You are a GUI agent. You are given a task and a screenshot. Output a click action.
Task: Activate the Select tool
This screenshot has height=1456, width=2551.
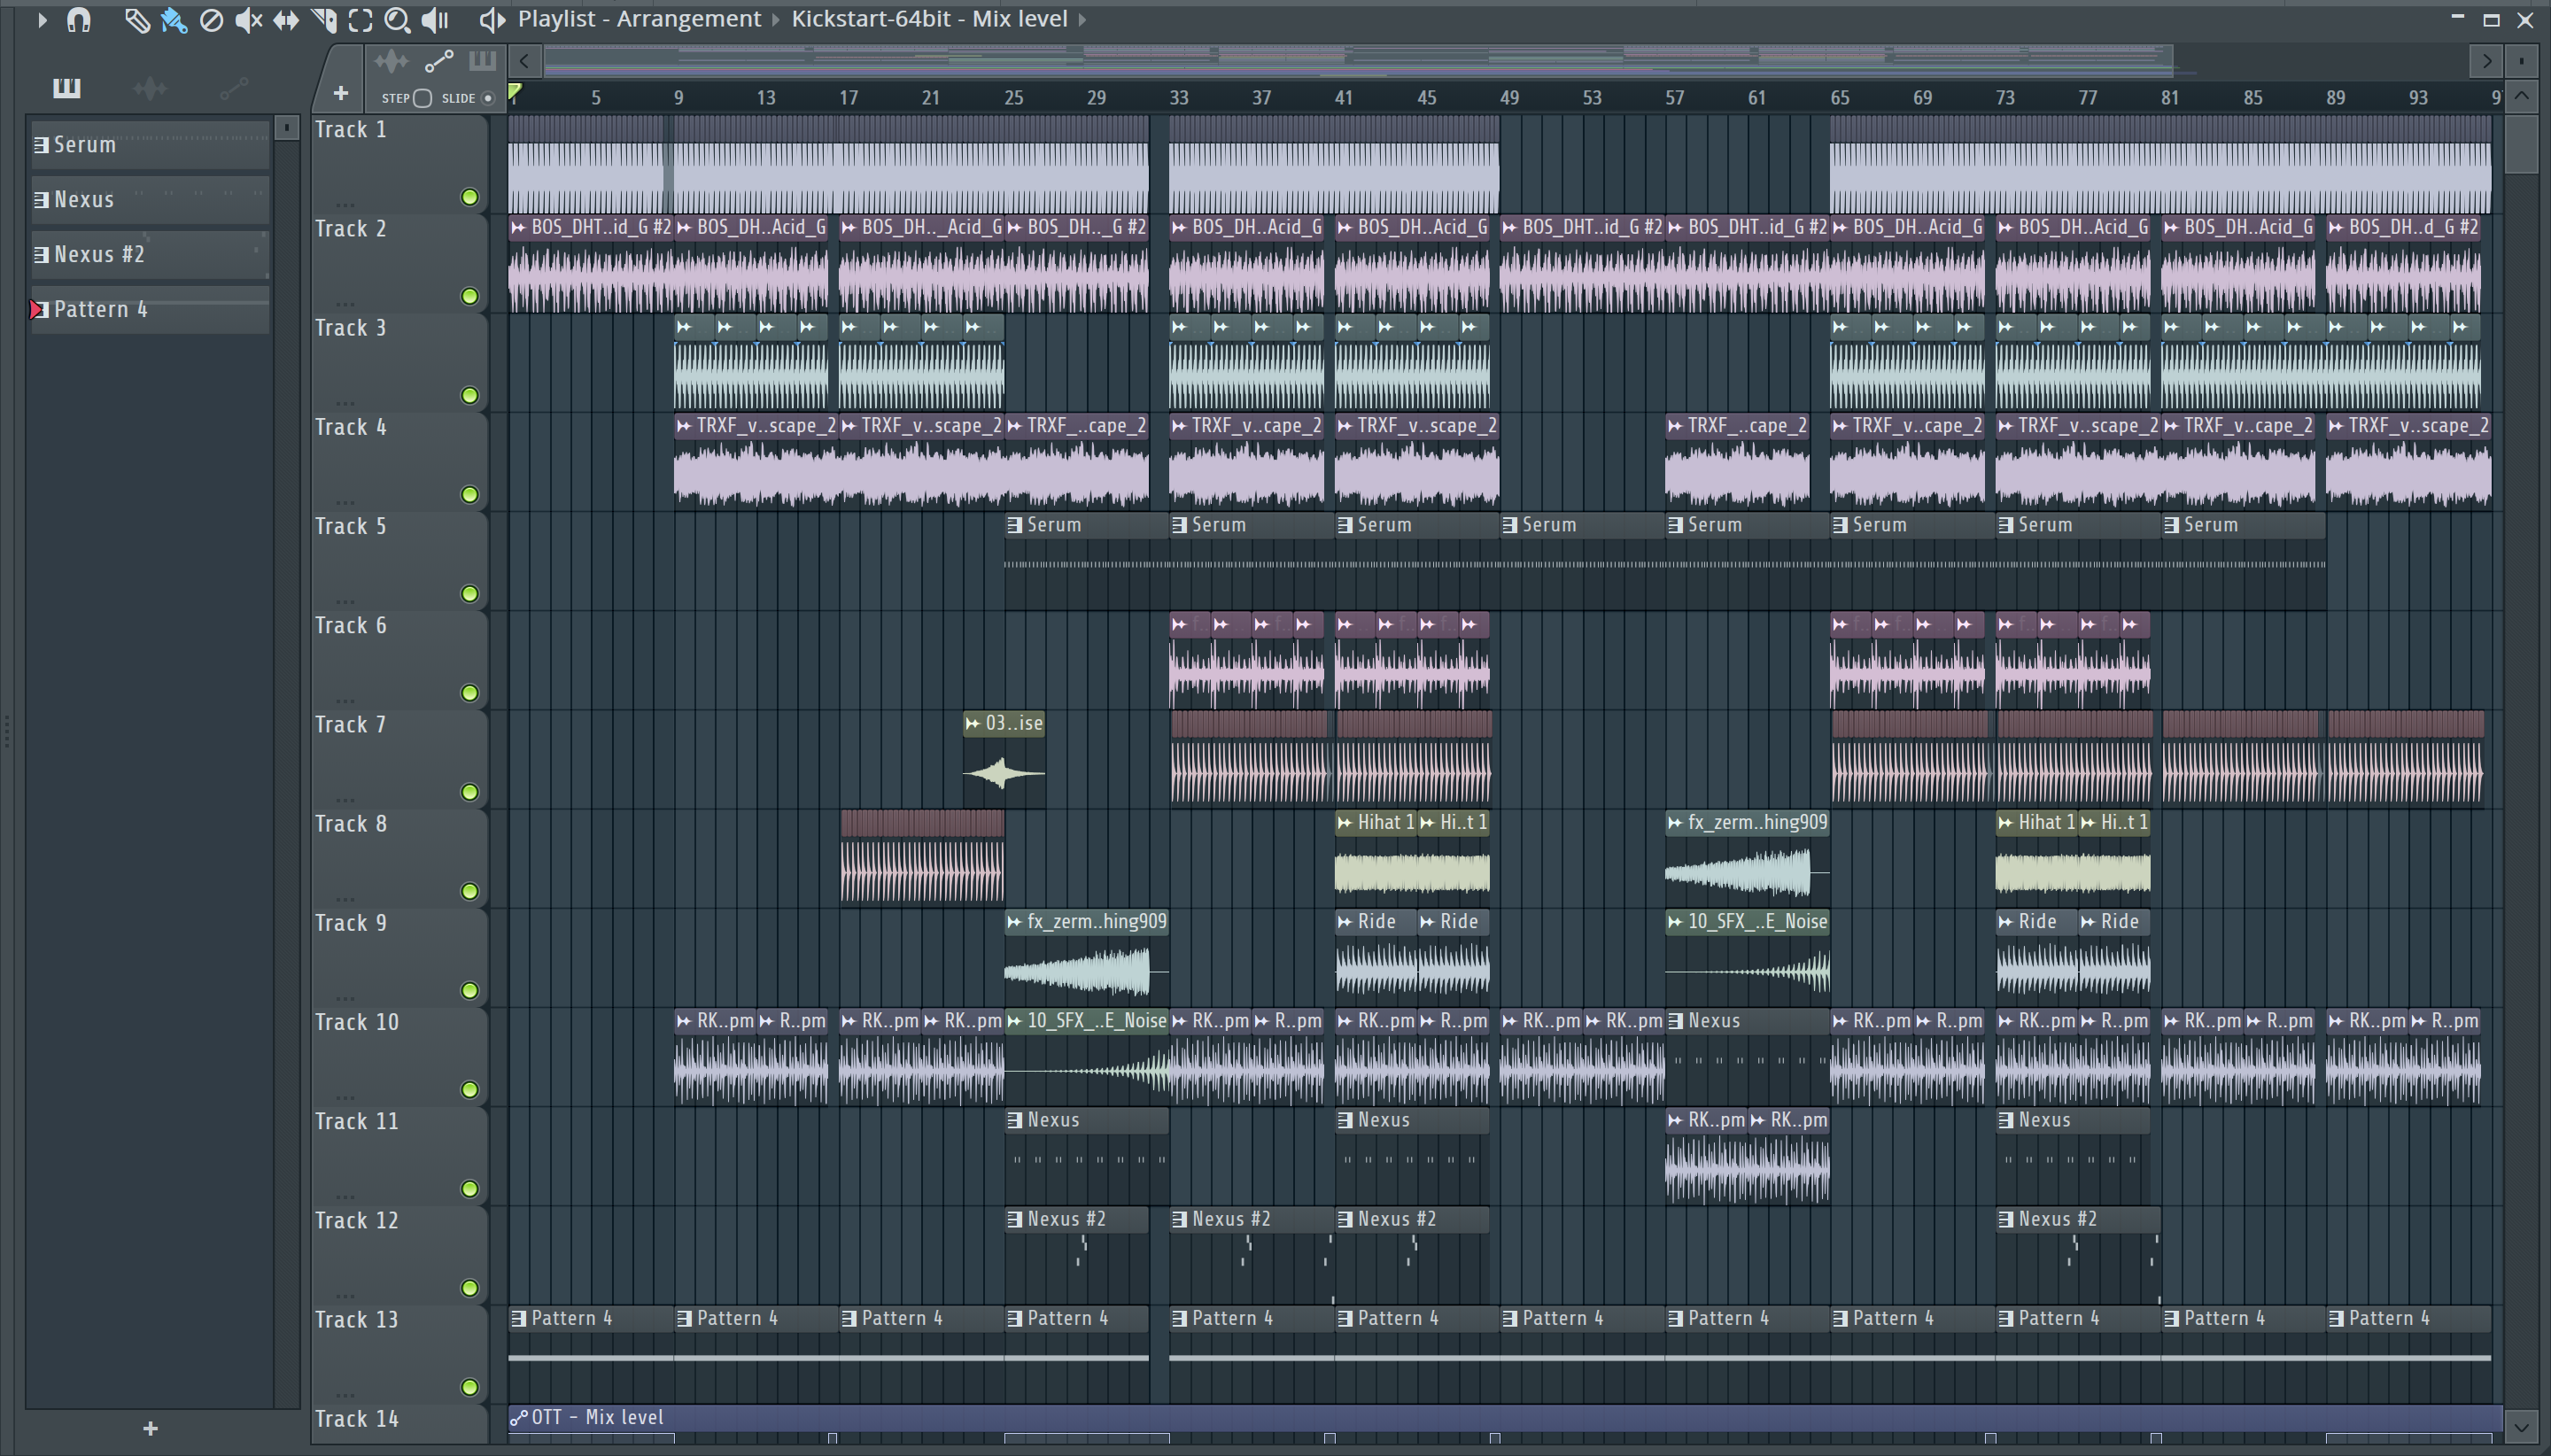(360, 19)
